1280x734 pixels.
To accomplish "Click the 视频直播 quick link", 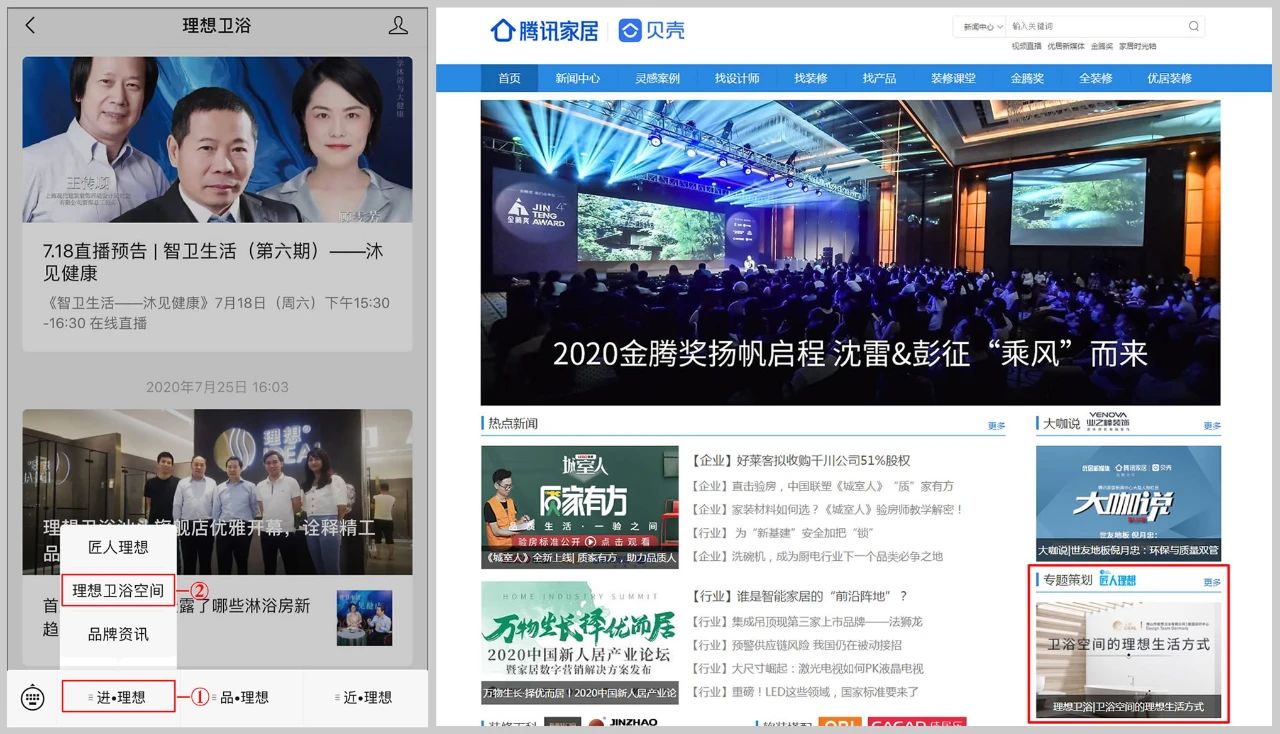I will (x=1026, y=46).
